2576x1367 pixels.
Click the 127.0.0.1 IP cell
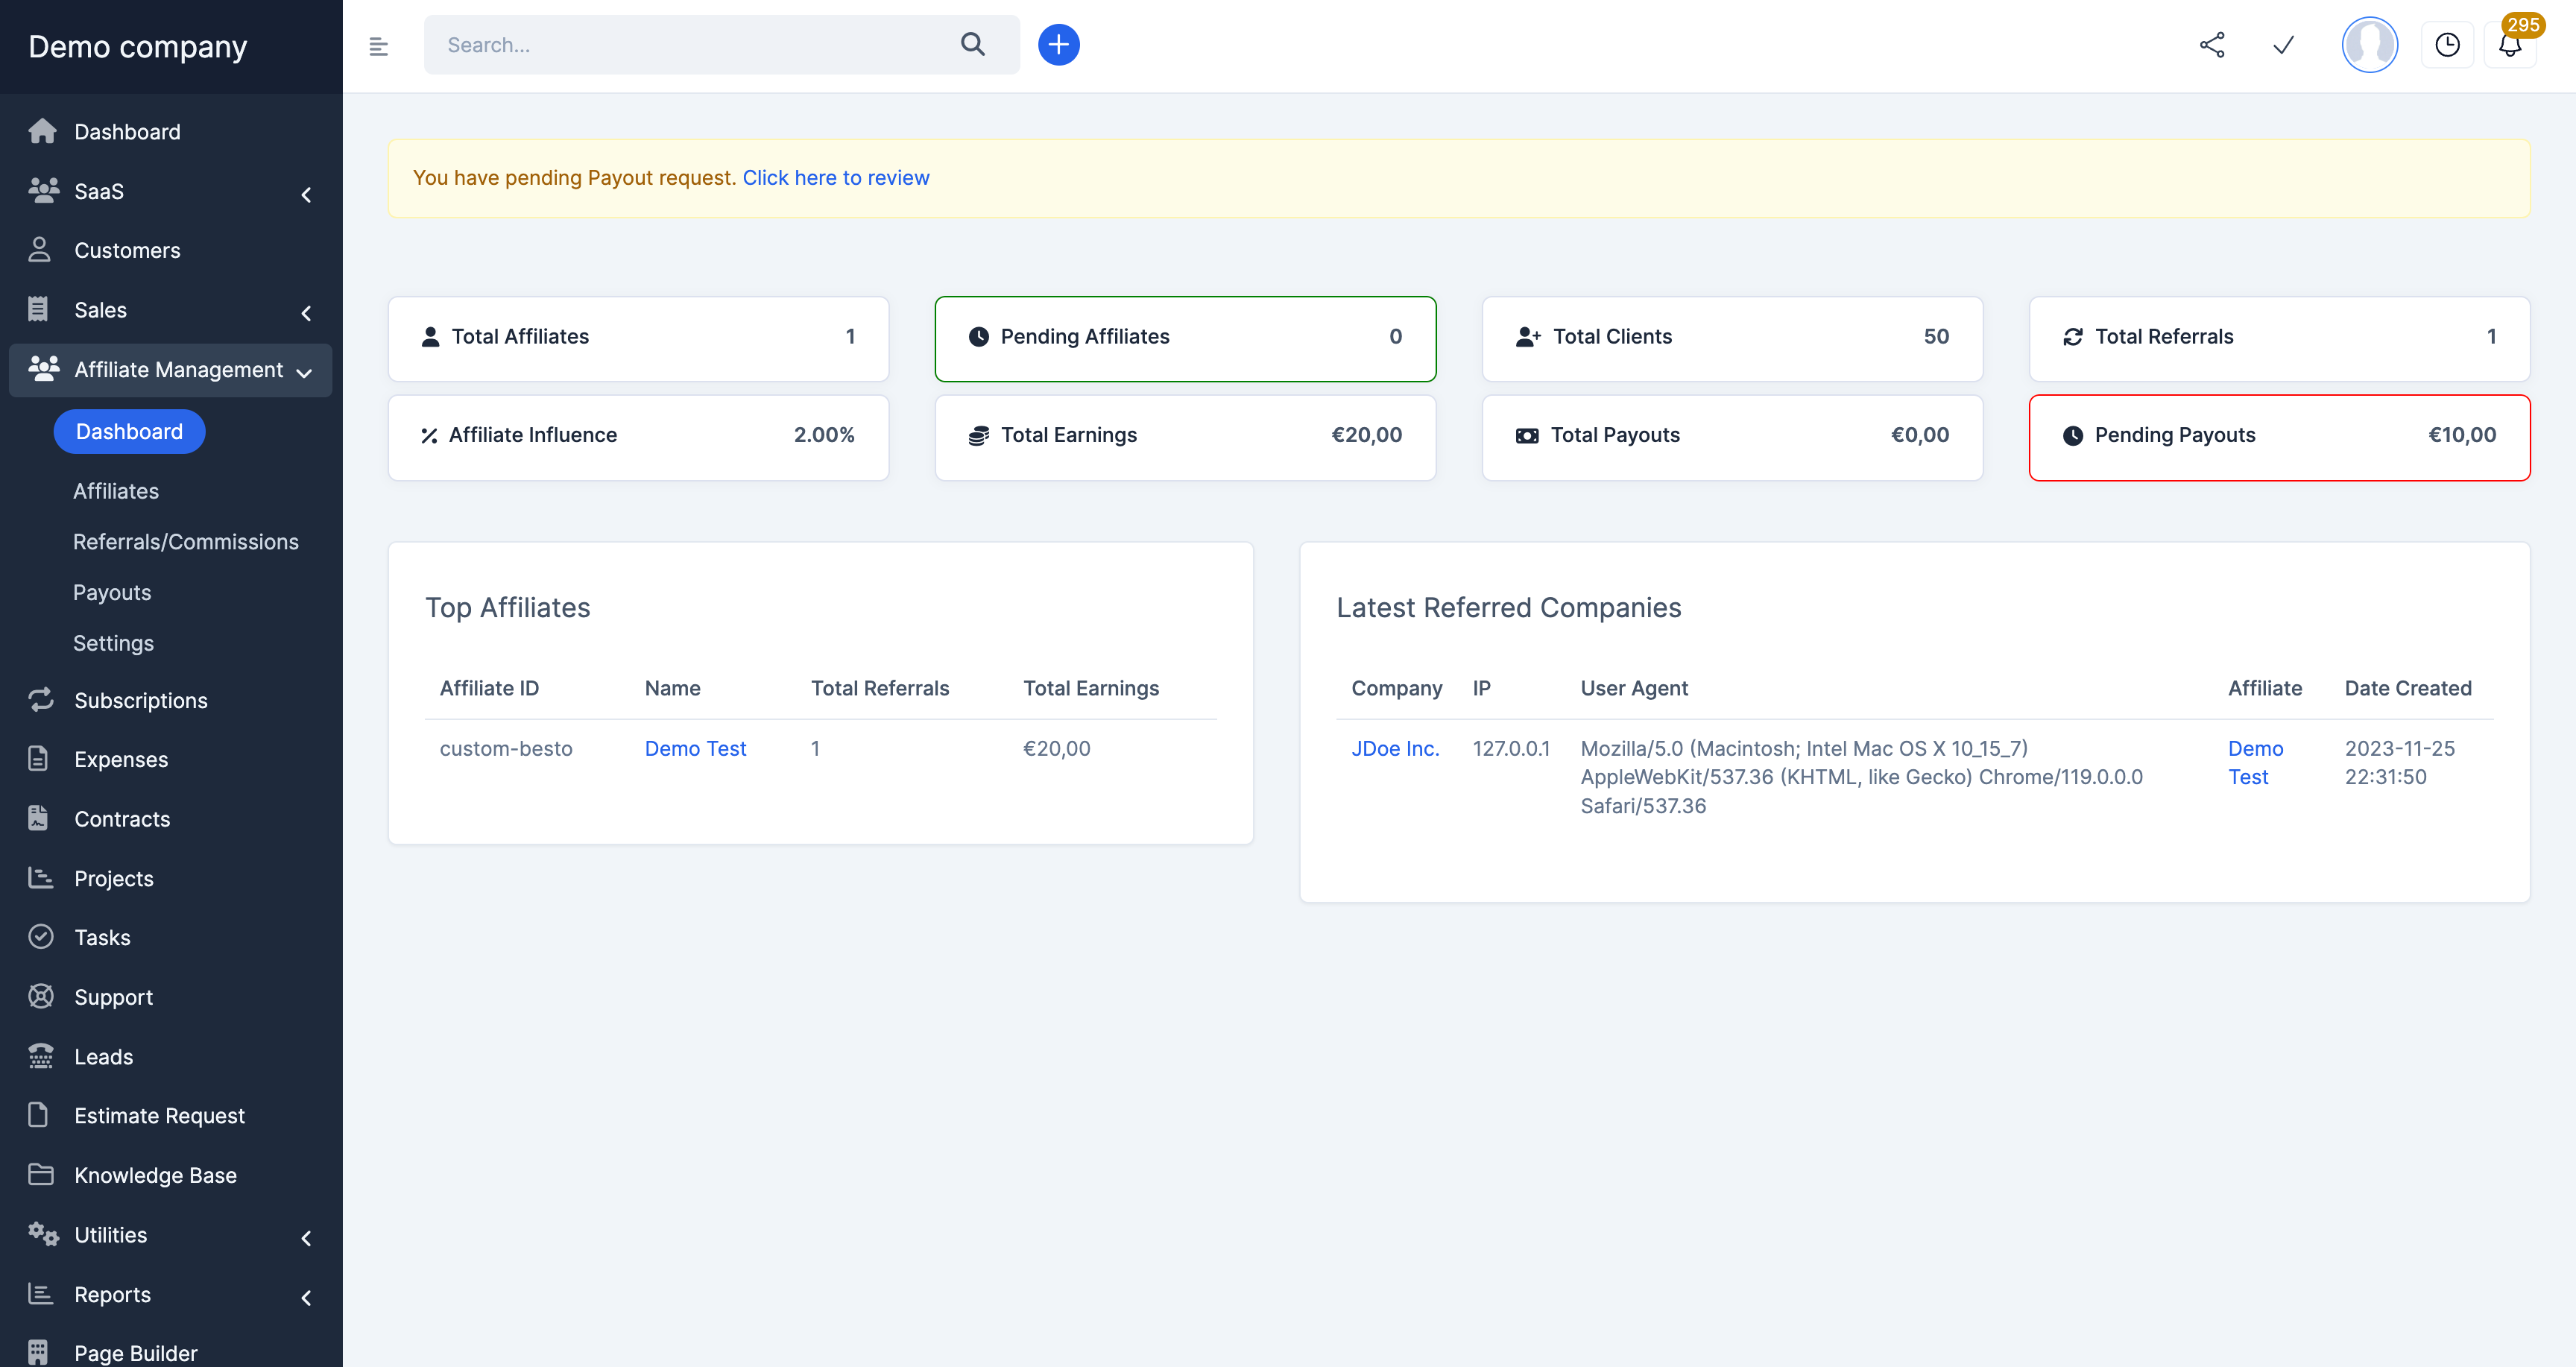tap(1511, 748)
